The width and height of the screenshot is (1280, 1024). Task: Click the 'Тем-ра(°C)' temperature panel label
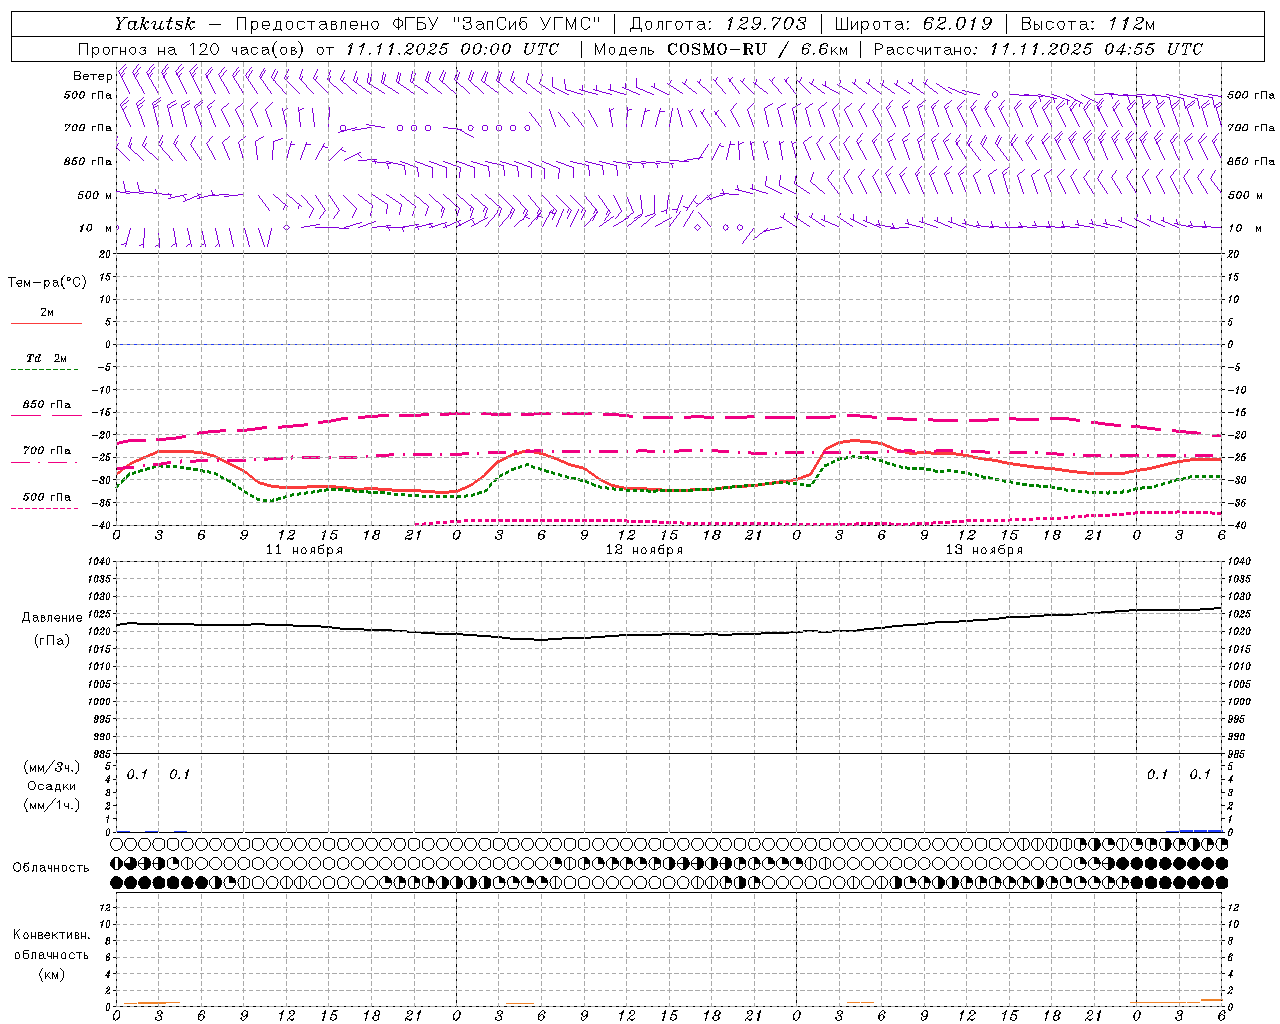[47, 283]
